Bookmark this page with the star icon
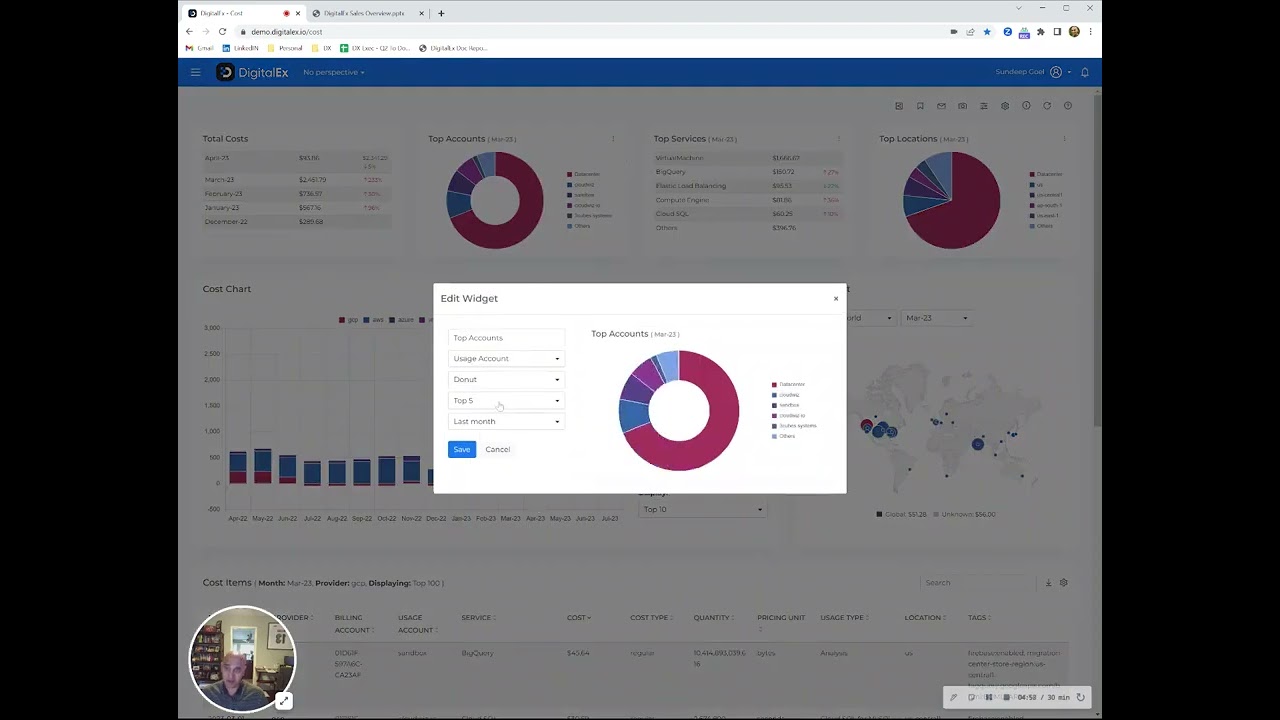 point(987,32)
